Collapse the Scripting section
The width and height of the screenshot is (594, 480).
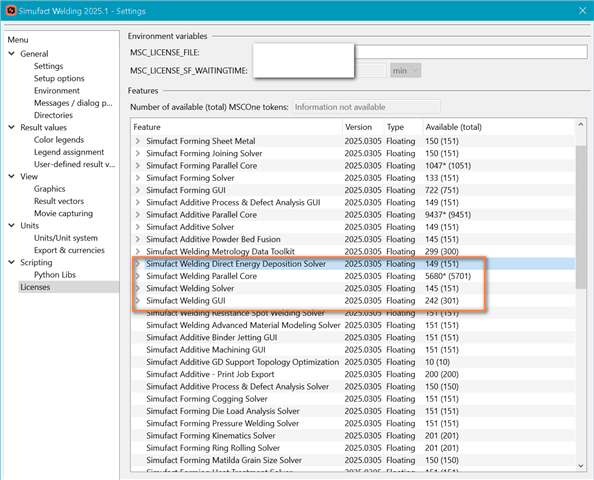(12, 262)
